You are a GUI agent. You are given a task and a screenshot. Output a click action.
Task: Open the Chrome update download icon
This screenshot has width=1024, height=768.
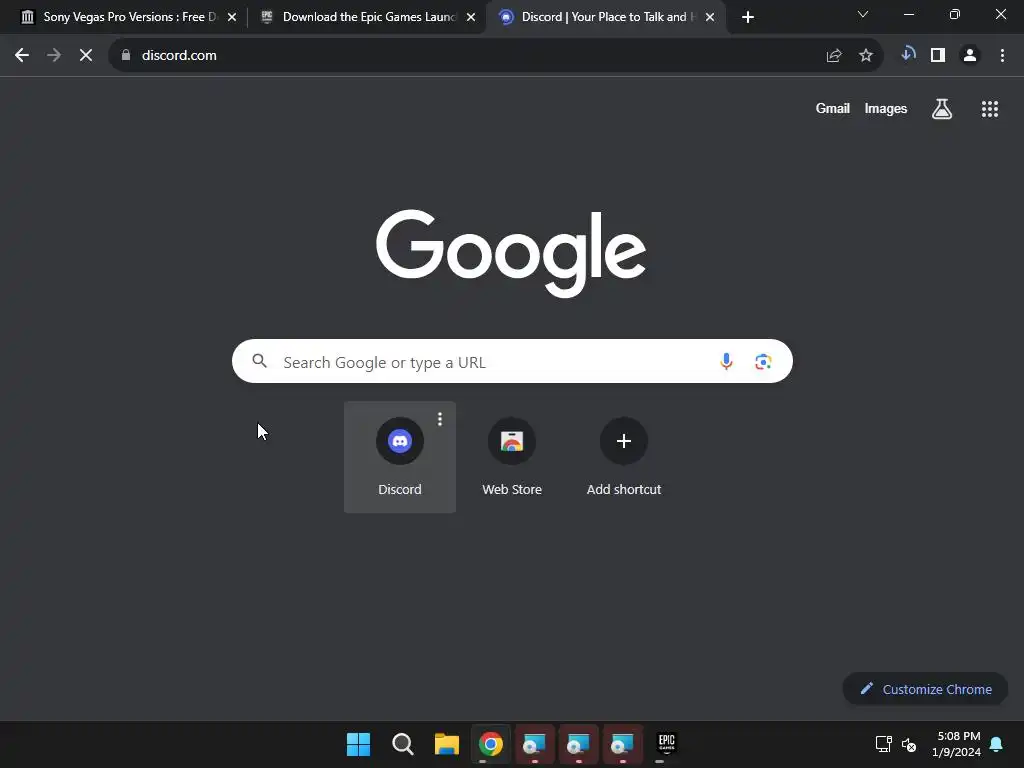point(908,54)
